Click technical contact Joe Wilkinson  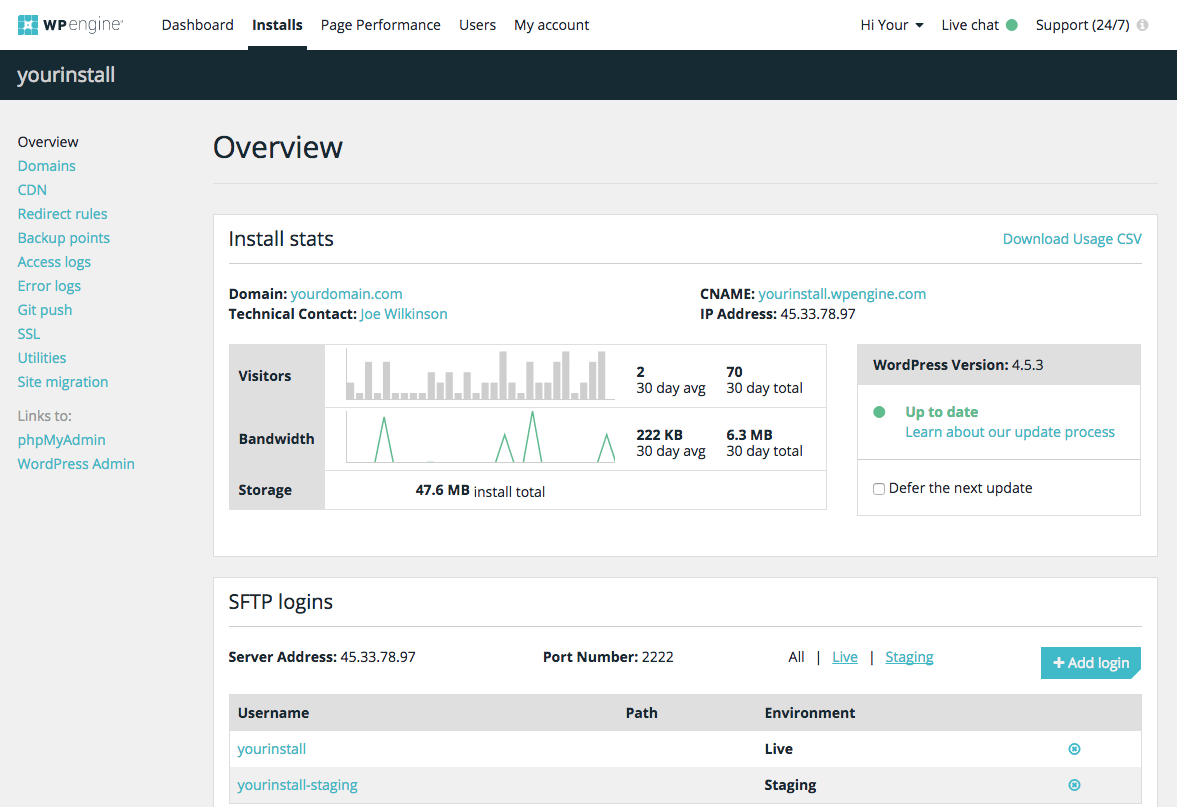pos(404,313)
